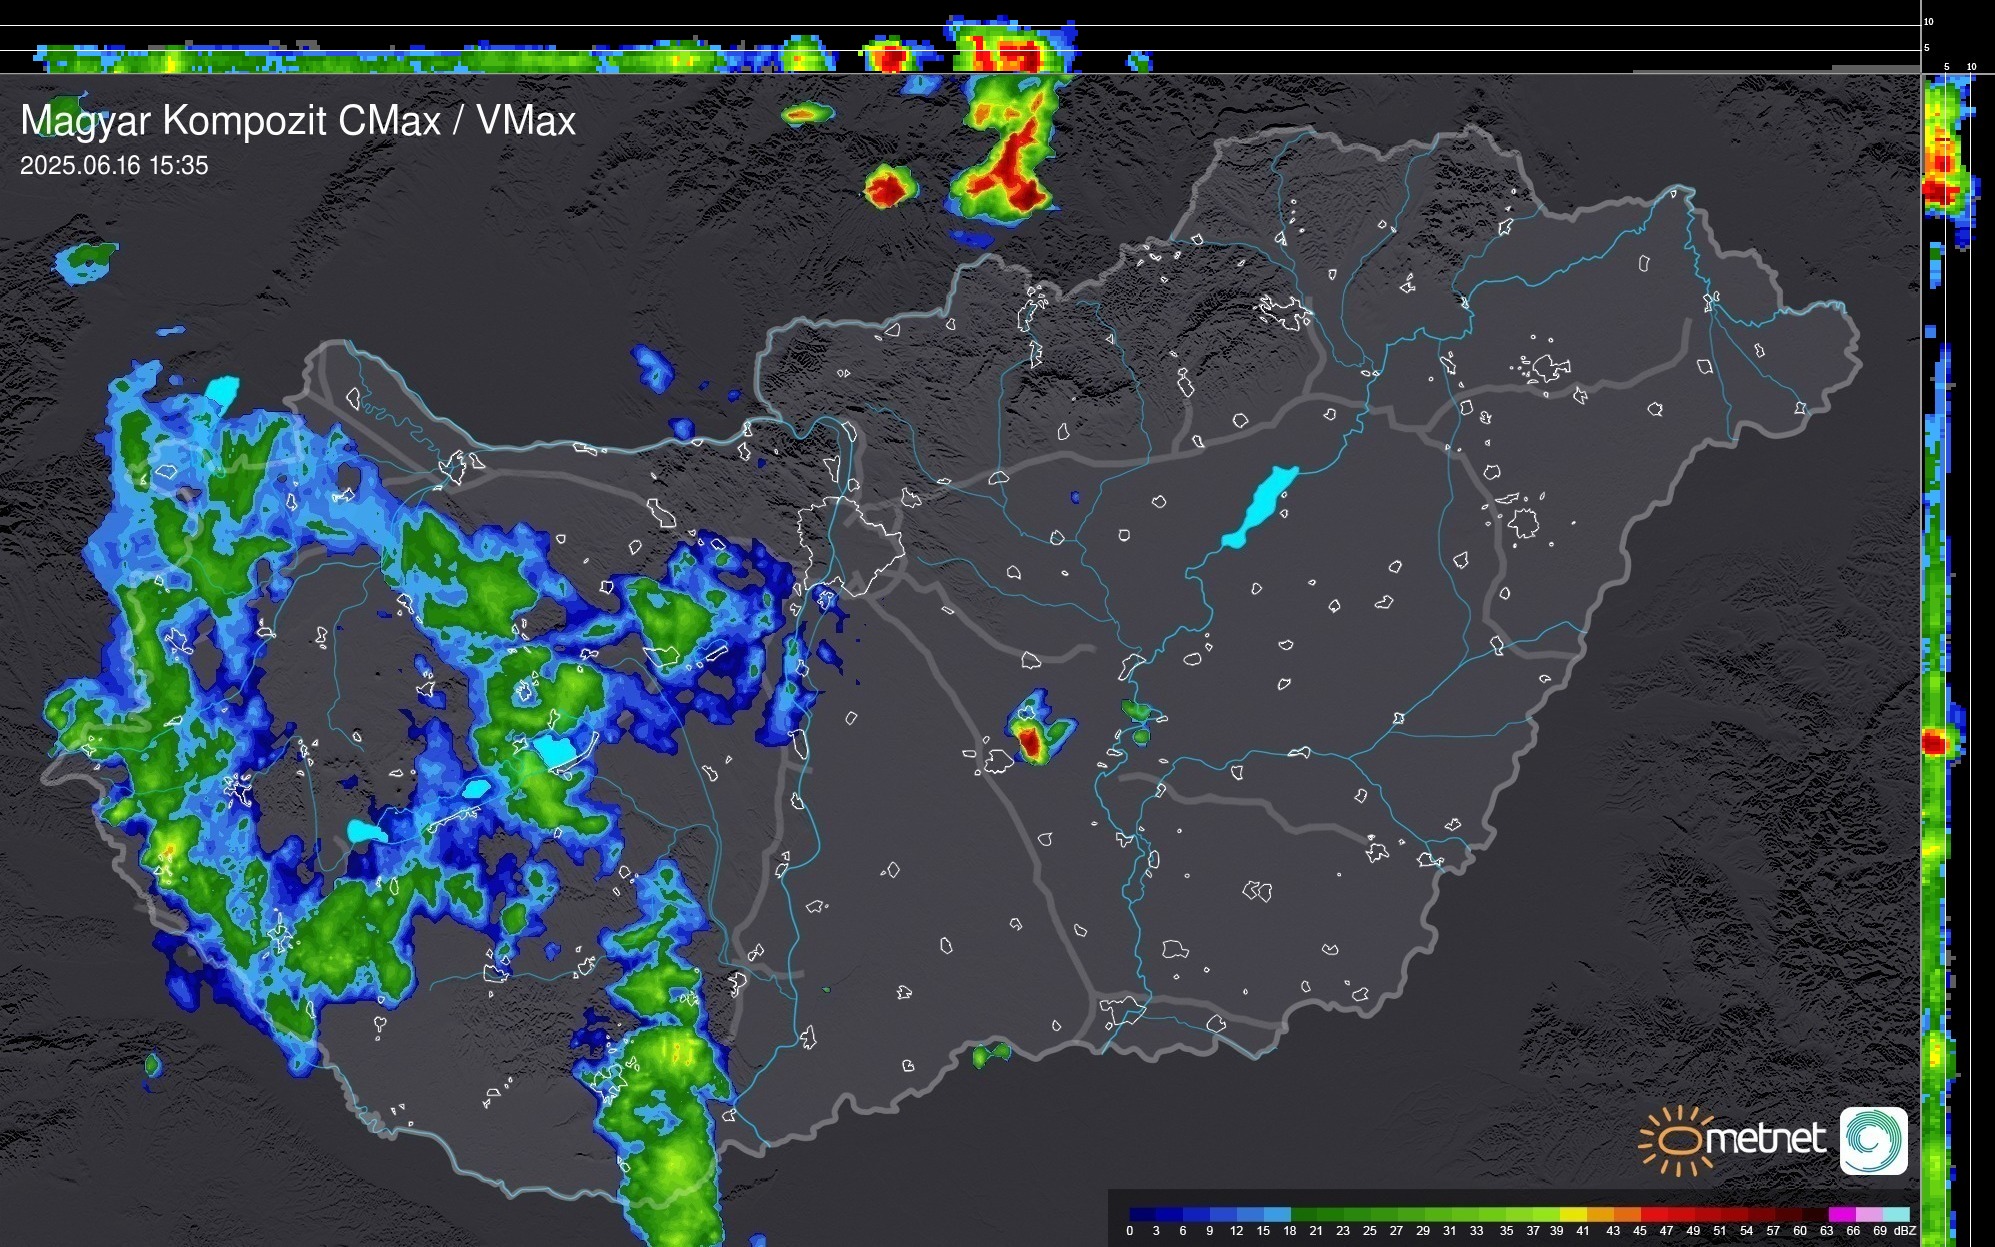Click the 2025.06.16 15:35 timestamp
Screen dimensions: 1995x1247
pyautogui.click(x=114, y=166)
